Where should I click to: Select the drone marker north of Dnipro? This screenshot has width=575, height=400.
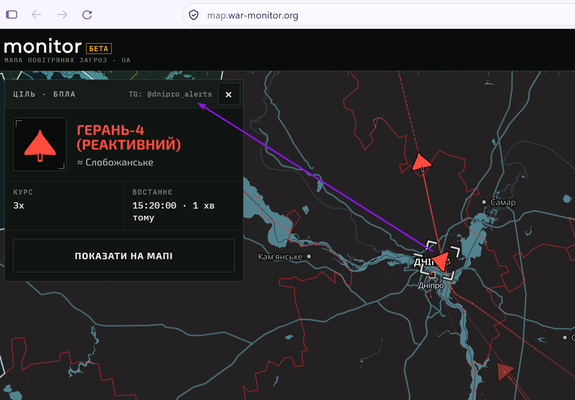pyautogui.click(x=421, y=162)
